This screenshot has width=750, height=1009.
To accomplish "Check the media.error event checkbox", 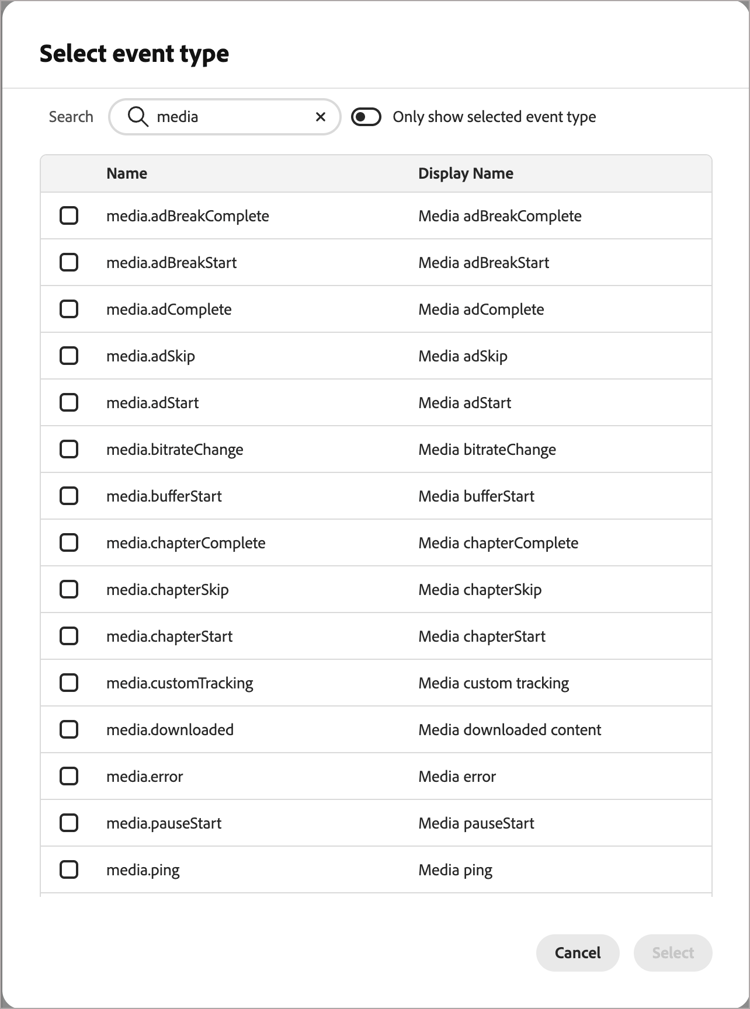I will pyautogui.click(x=69, y=776).
